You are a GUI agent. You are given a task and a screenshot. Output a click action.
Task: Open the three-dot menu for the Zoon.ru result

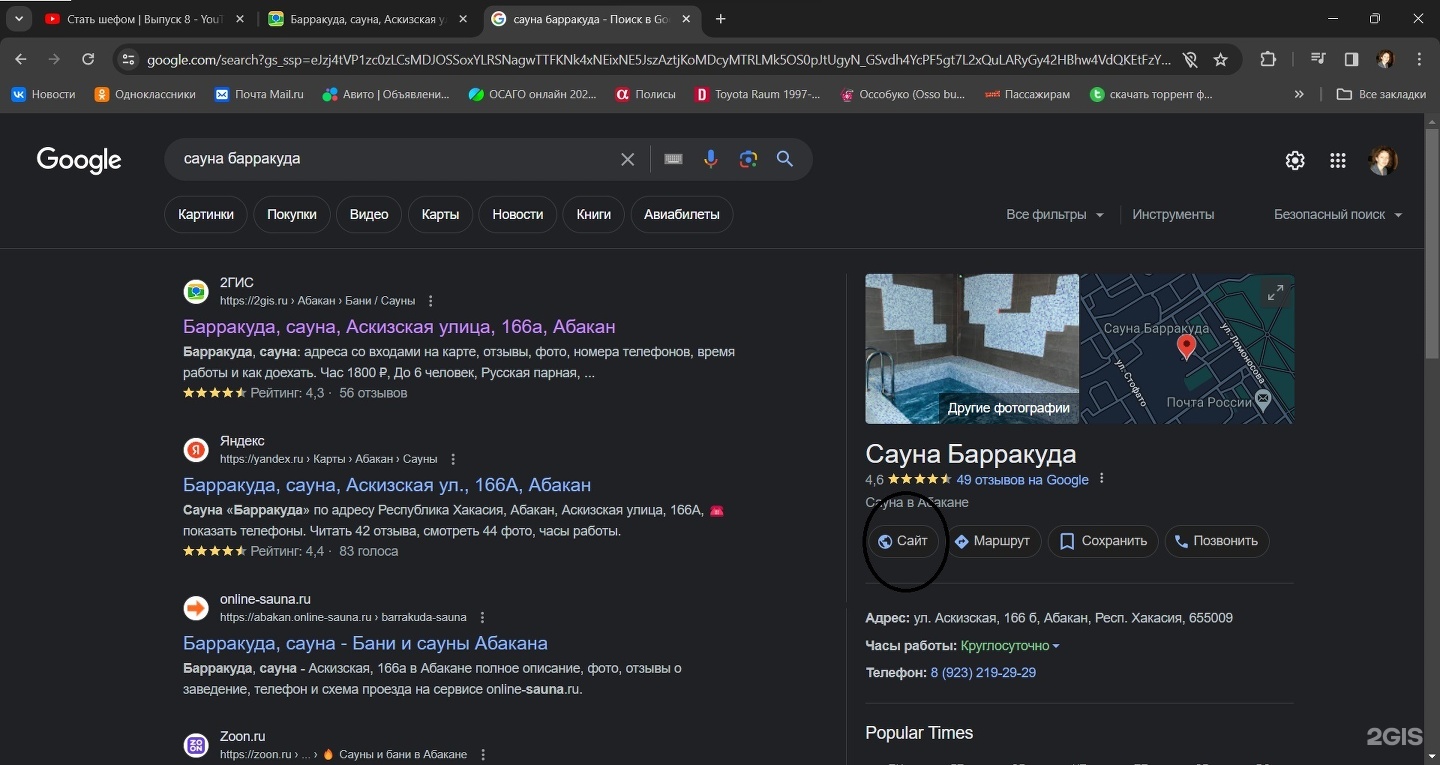(483, 754)
